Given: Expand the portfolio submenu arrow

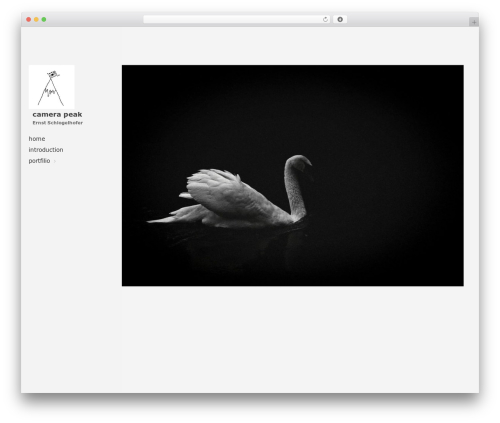Looking at the screenshot, I should pos(55,161).
